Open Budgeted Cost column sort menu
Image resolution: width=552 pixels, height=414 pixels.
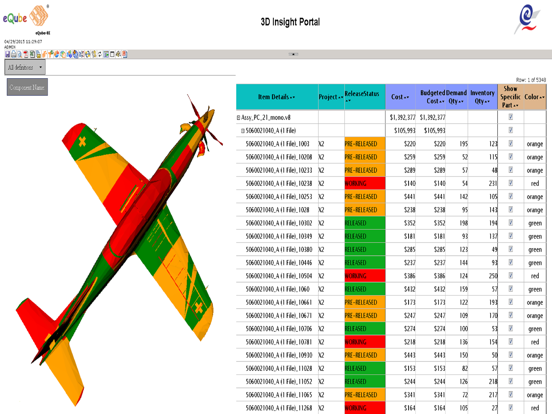point(441,101)
